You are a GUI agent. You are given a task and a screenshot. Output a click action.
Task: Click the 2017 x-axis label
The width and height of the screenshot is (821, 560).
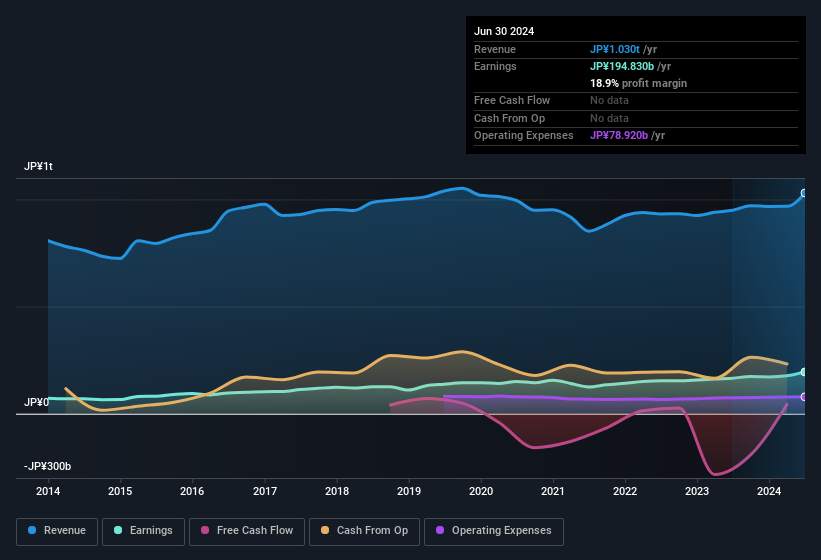pyautogui.click(x=265, y=491)
